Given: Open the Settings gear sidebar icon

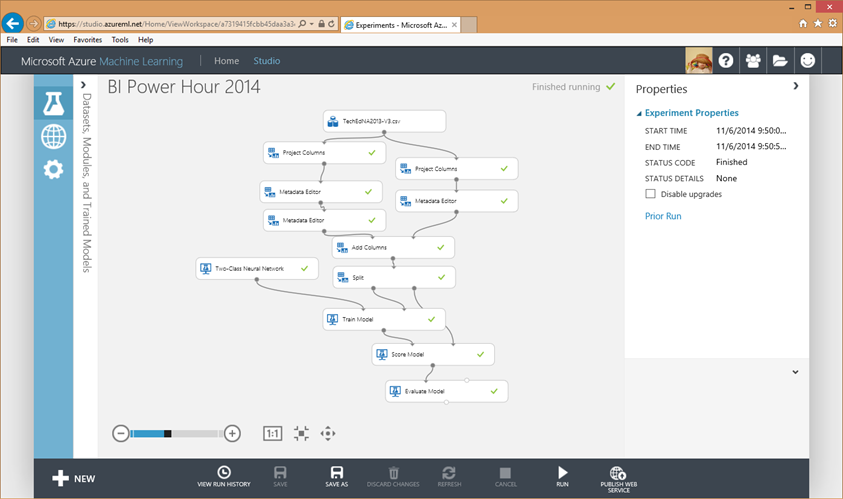Looking at the screenshot, I should click(54, 170).
